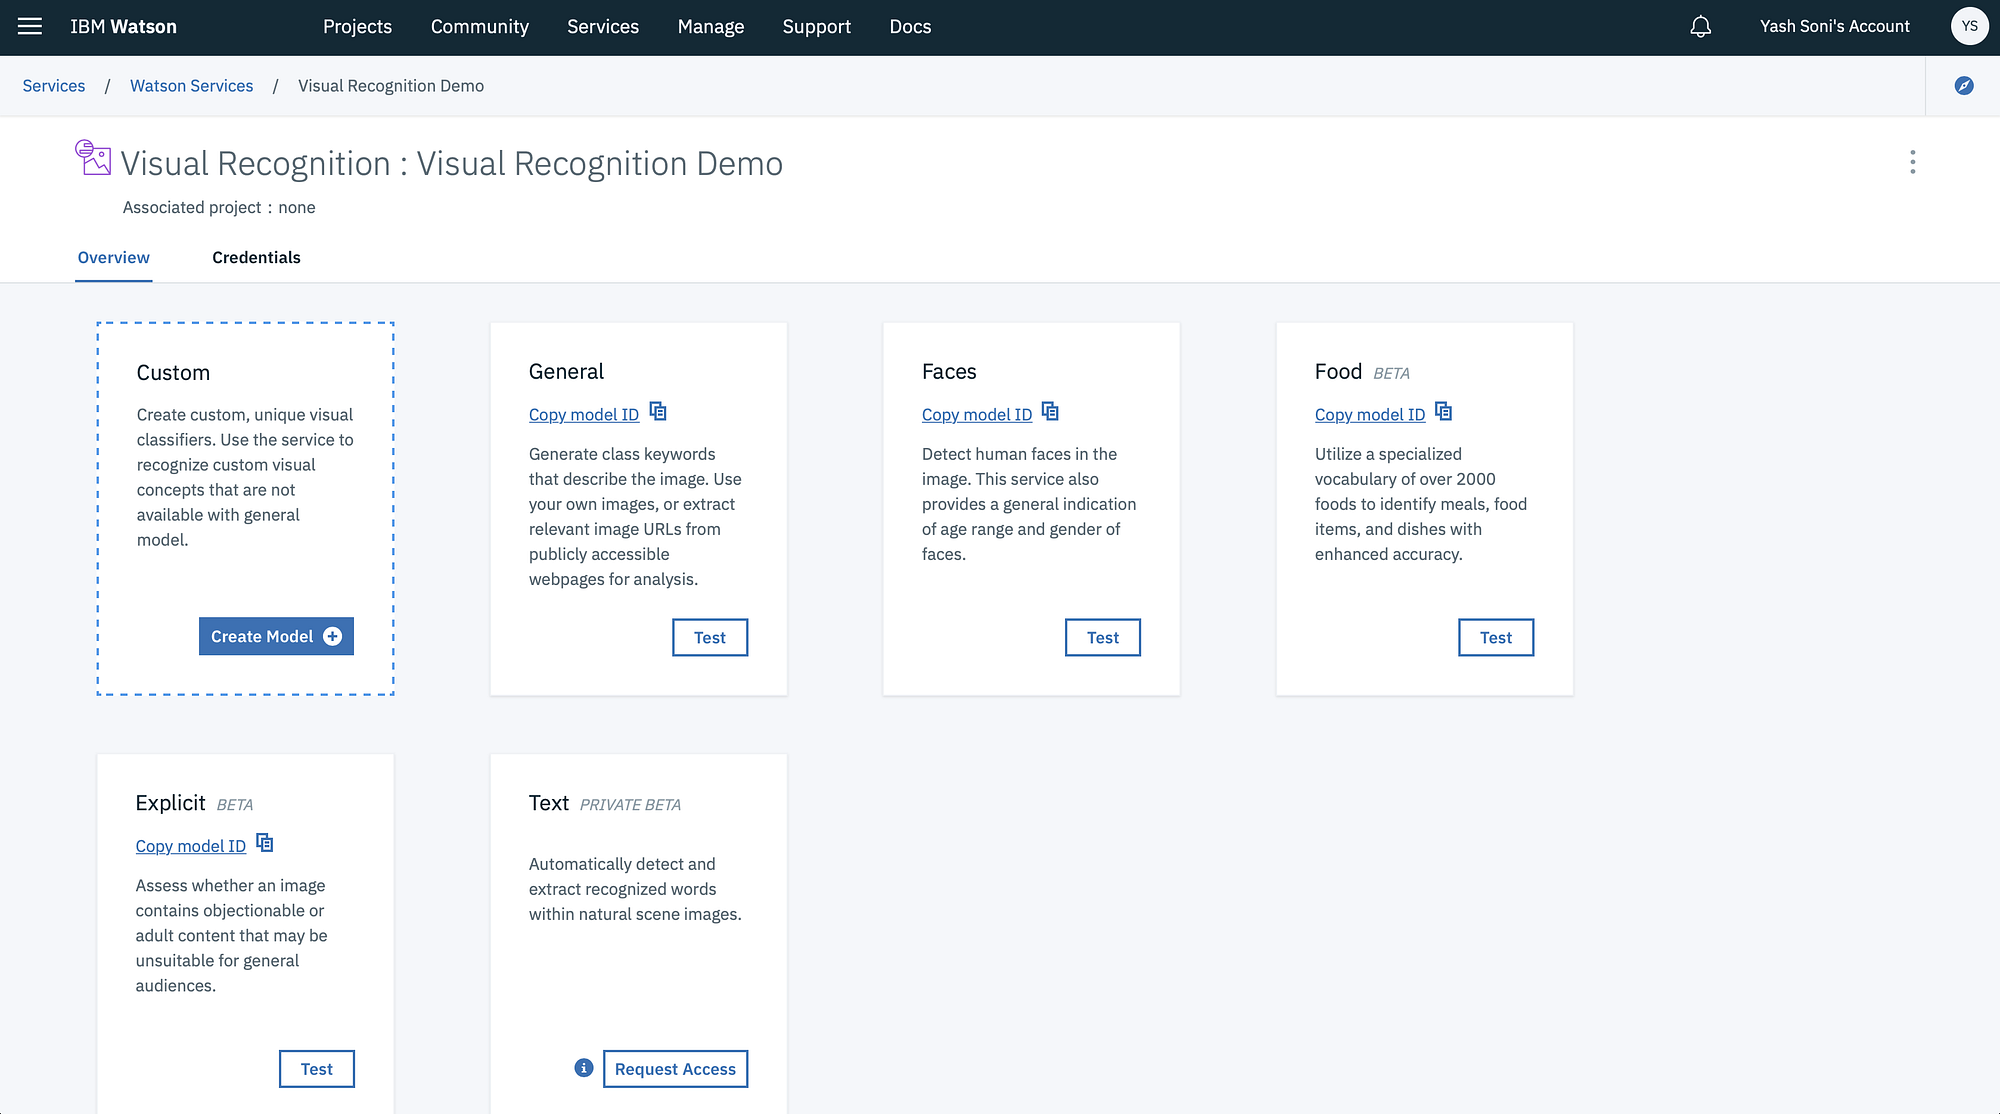Image resolution: width=2000 pixels, height=1114 pixels.
Task: Open the Support menu
Action: tap(817, 27)
